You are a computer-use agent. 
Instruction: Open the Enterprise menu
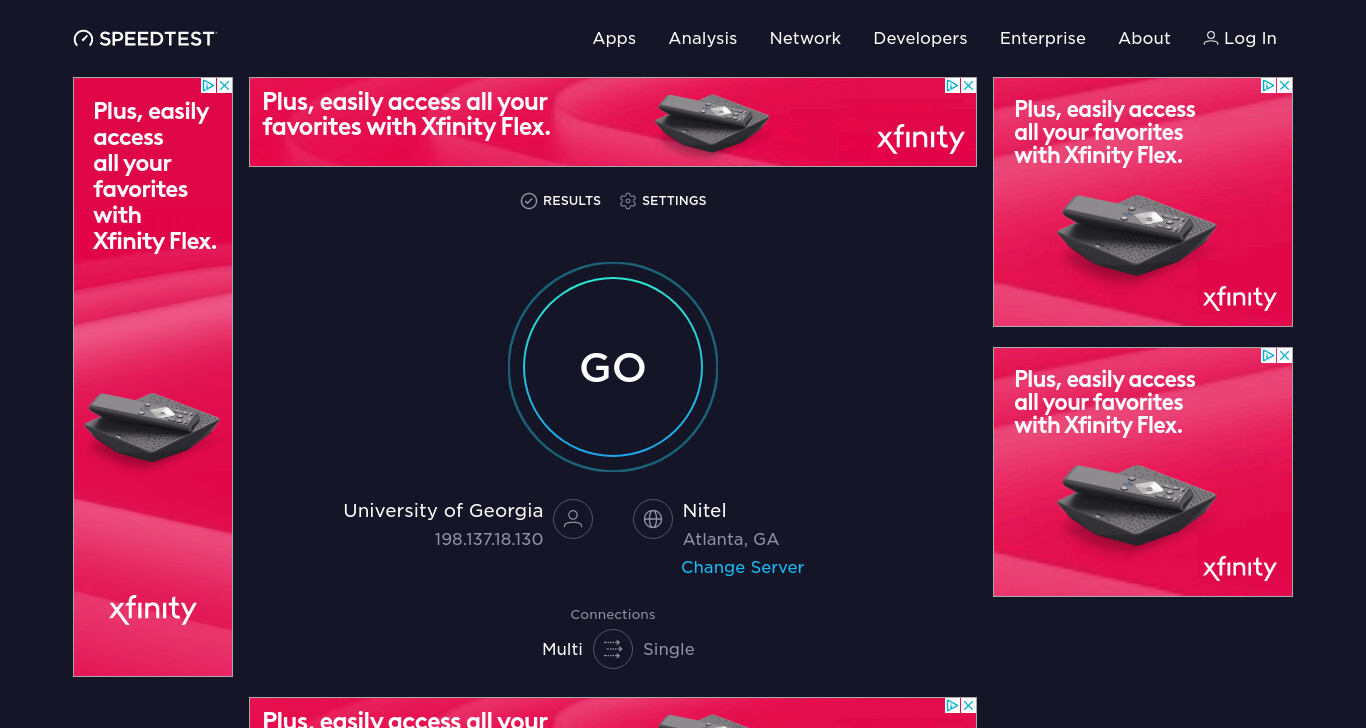click(1043, 38)
